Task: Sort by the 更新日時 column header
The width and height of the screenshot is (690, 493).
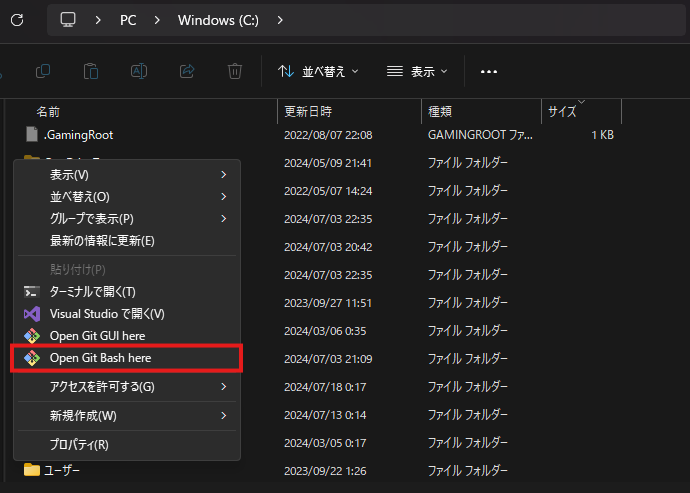Action: pyautogui.click(x=308, y=111)
